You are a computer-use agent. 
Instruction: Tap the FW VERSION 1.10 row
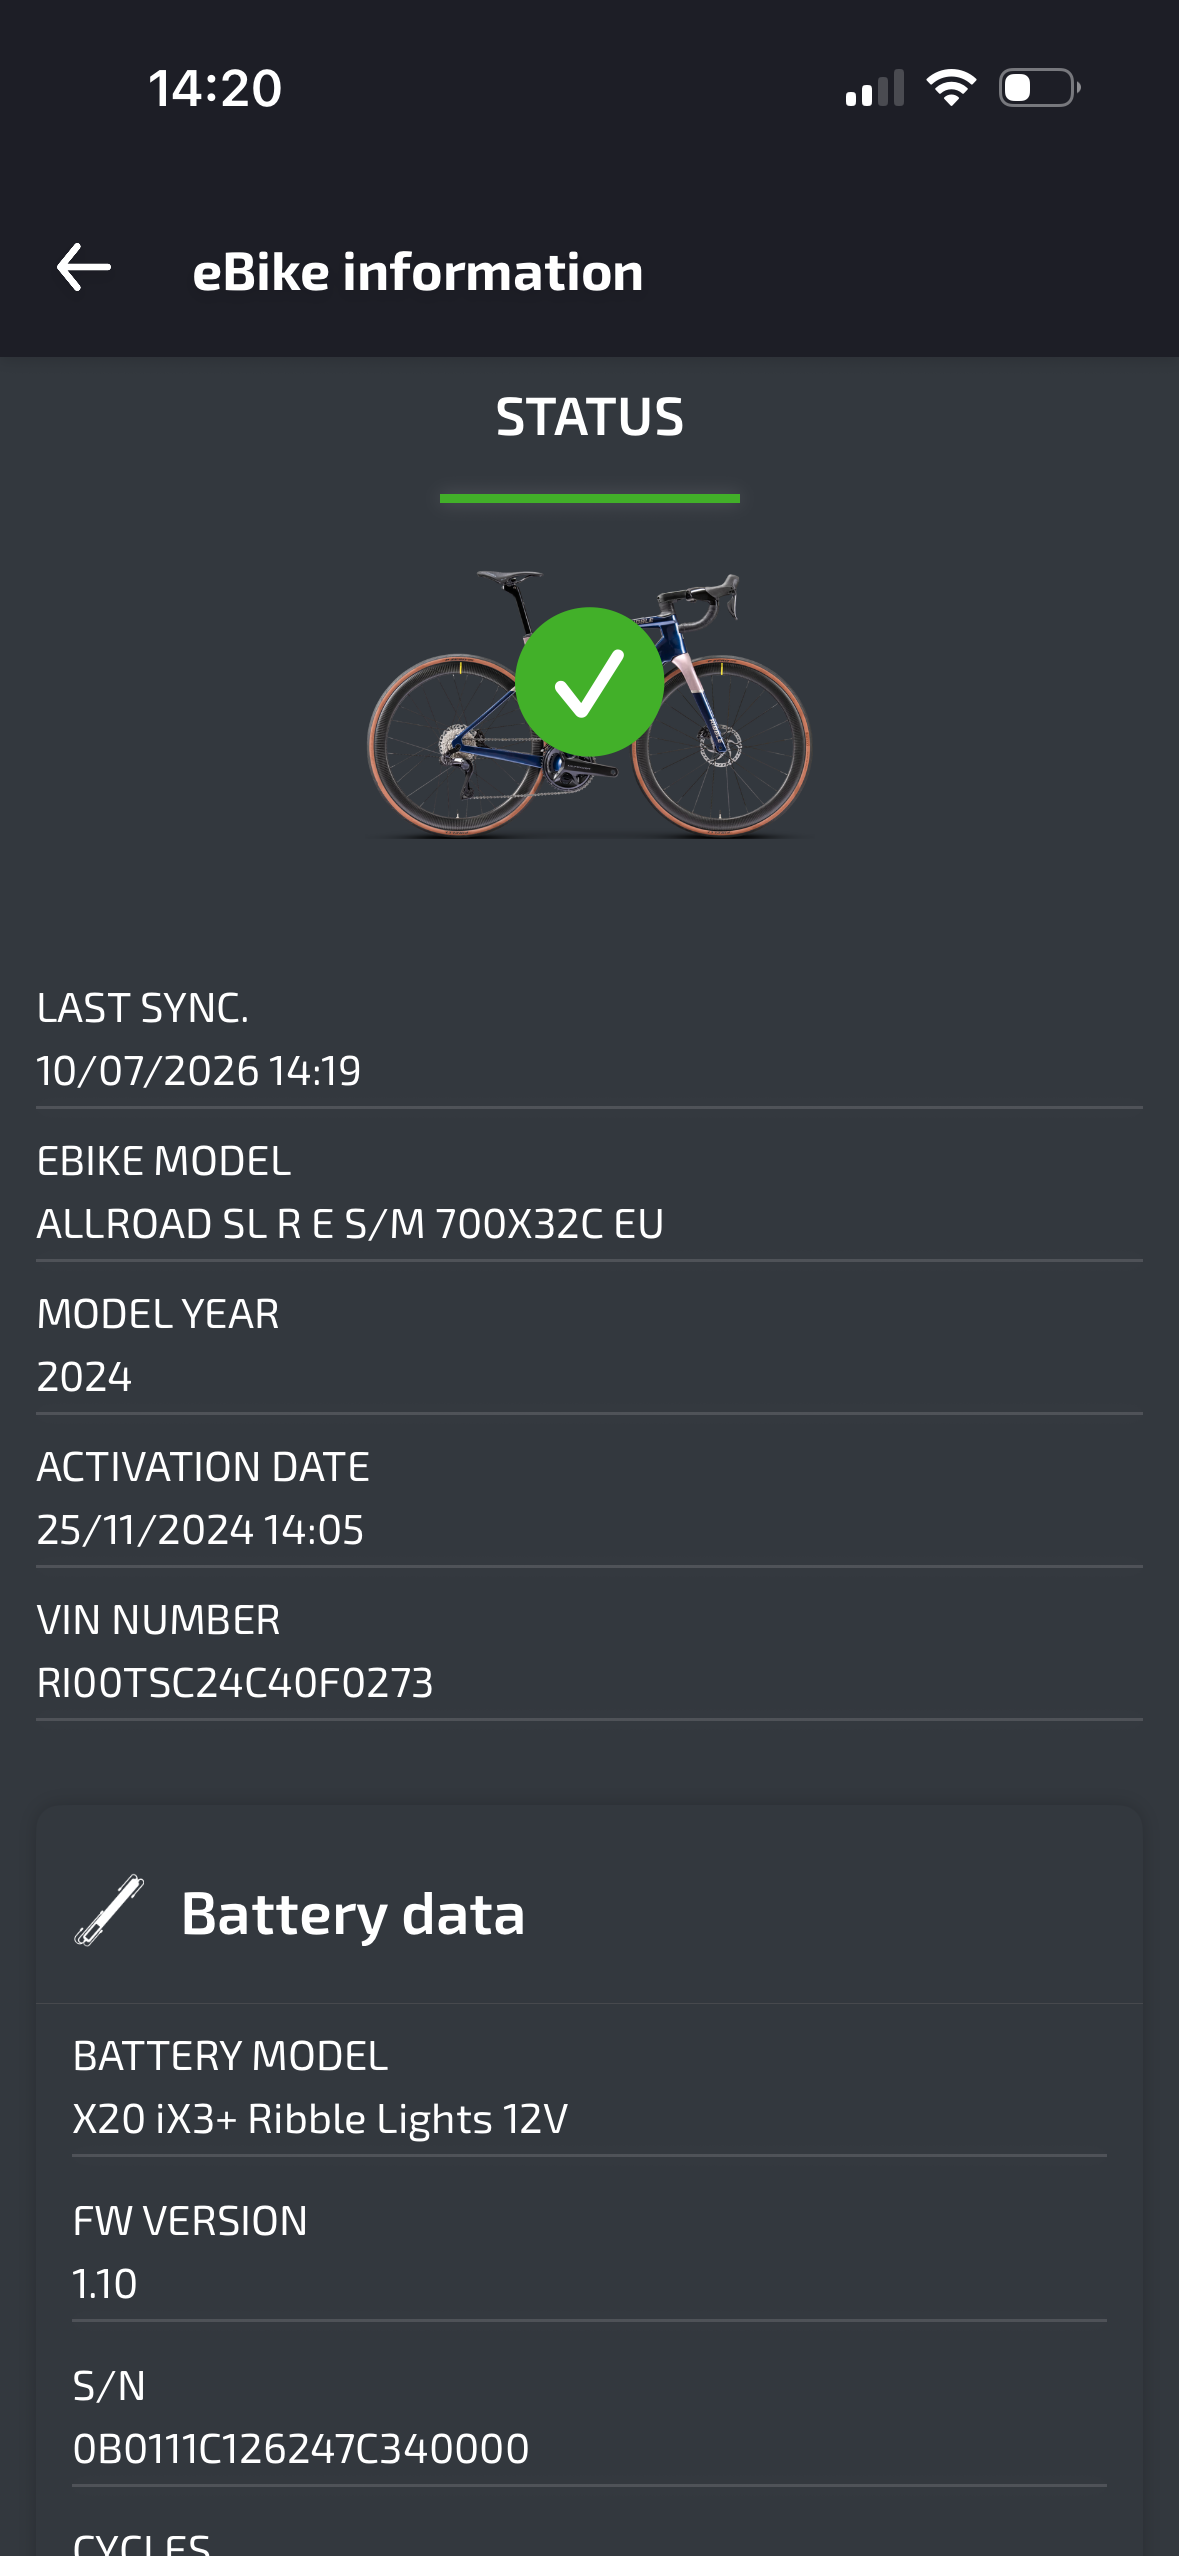tap(590, 2252)
